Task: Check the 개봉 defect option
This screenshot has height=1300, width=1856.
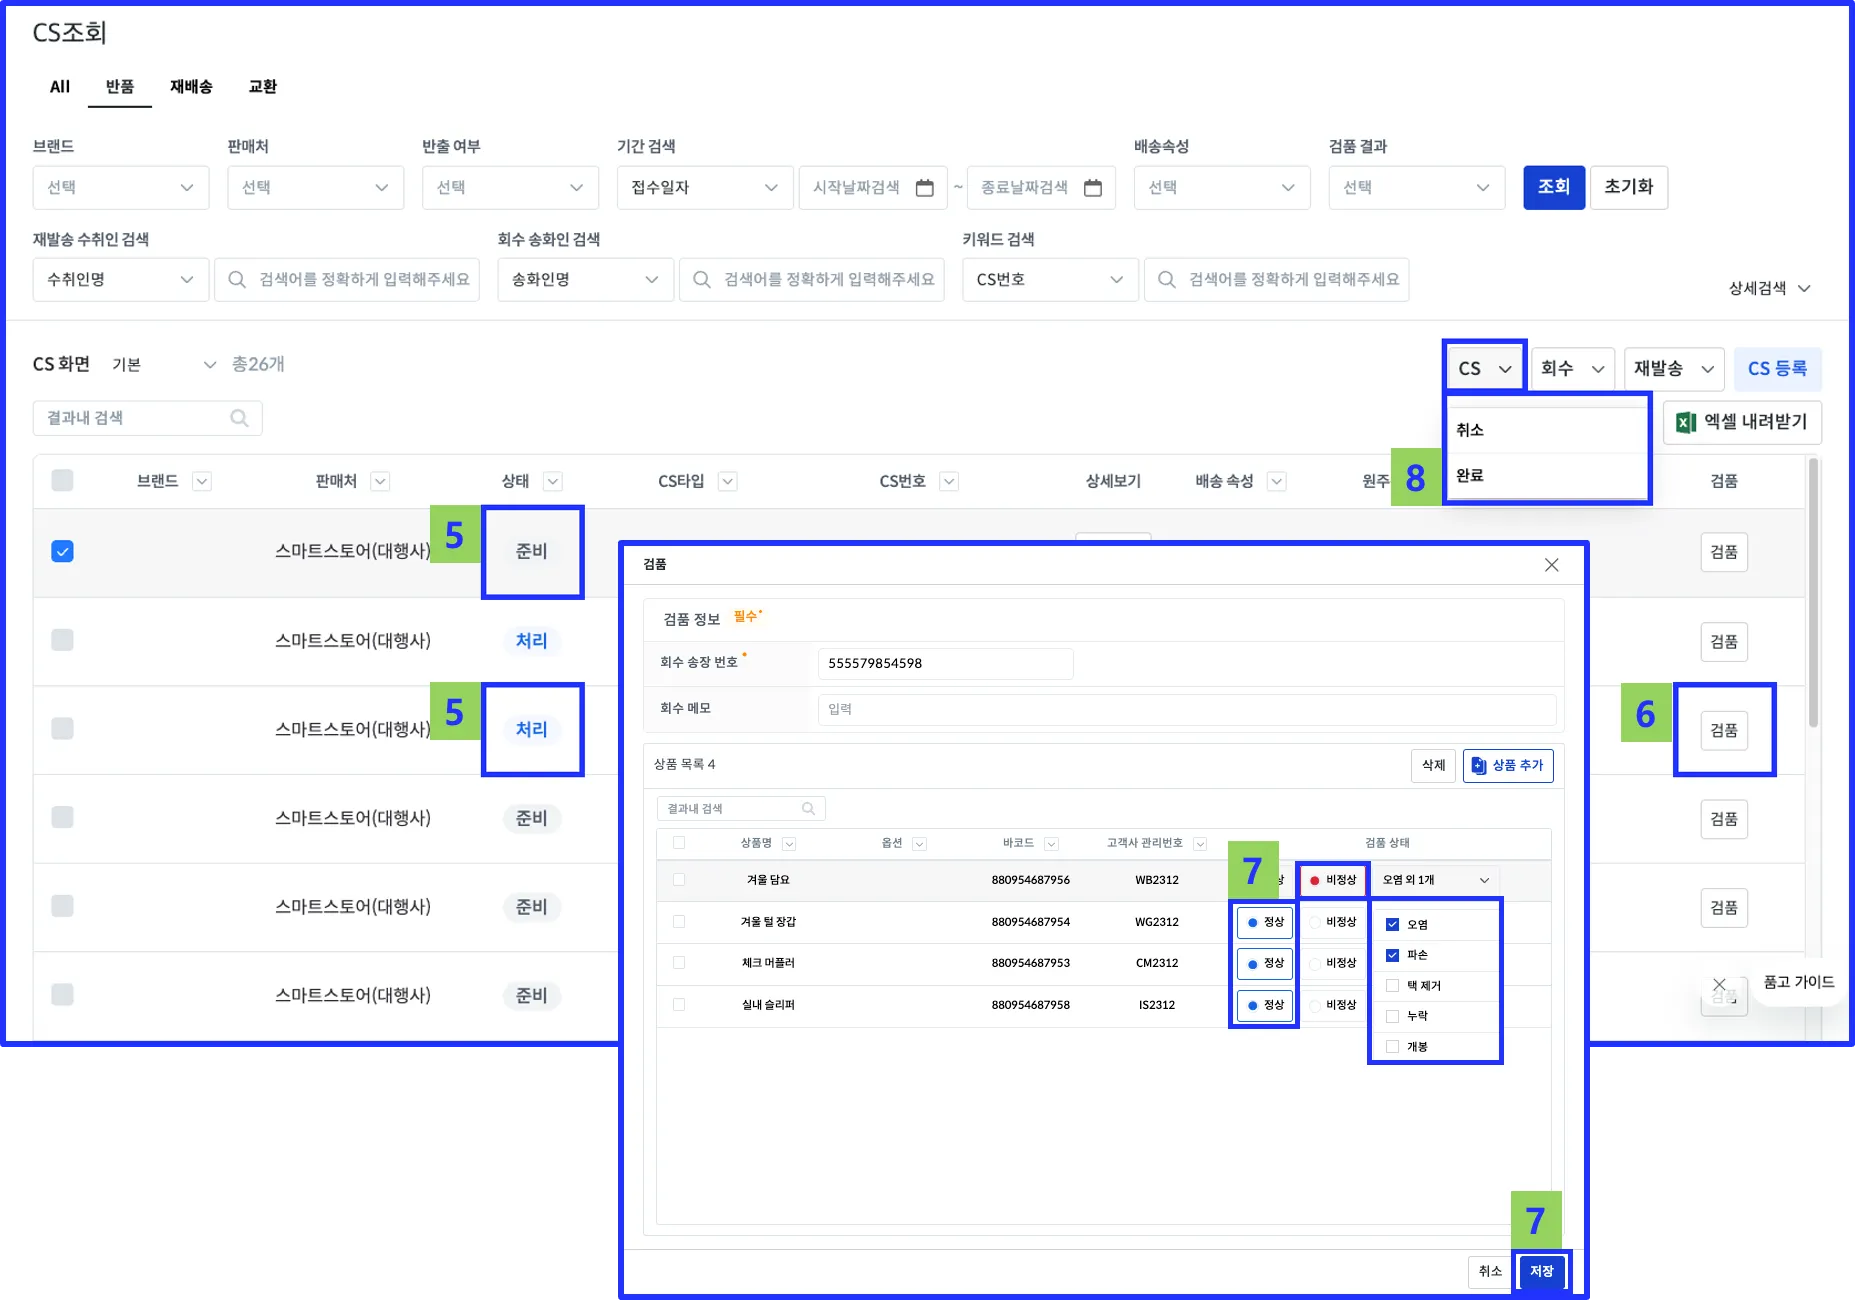Action: point(1392,1047)
